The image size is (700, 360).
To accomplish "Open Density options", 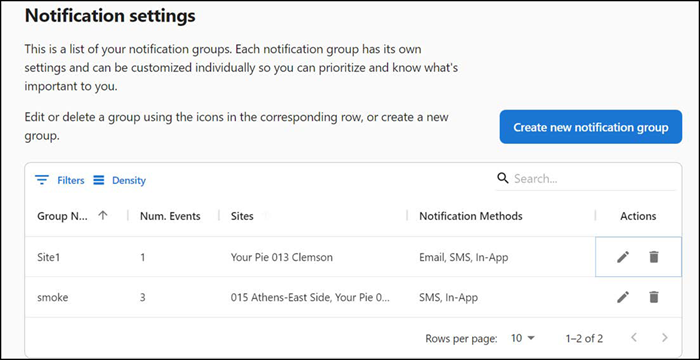I will 120,180.
